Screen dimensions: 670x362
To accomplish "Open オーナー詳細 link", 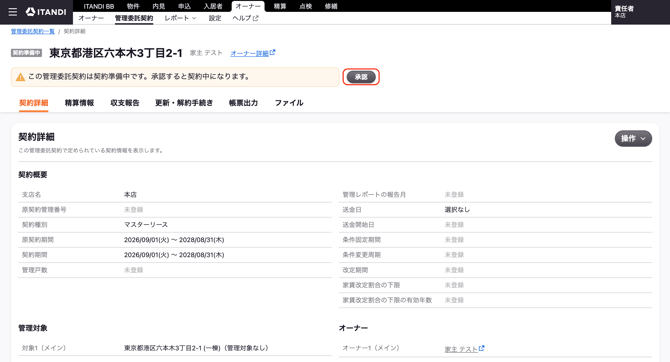I will pos(250,53).
